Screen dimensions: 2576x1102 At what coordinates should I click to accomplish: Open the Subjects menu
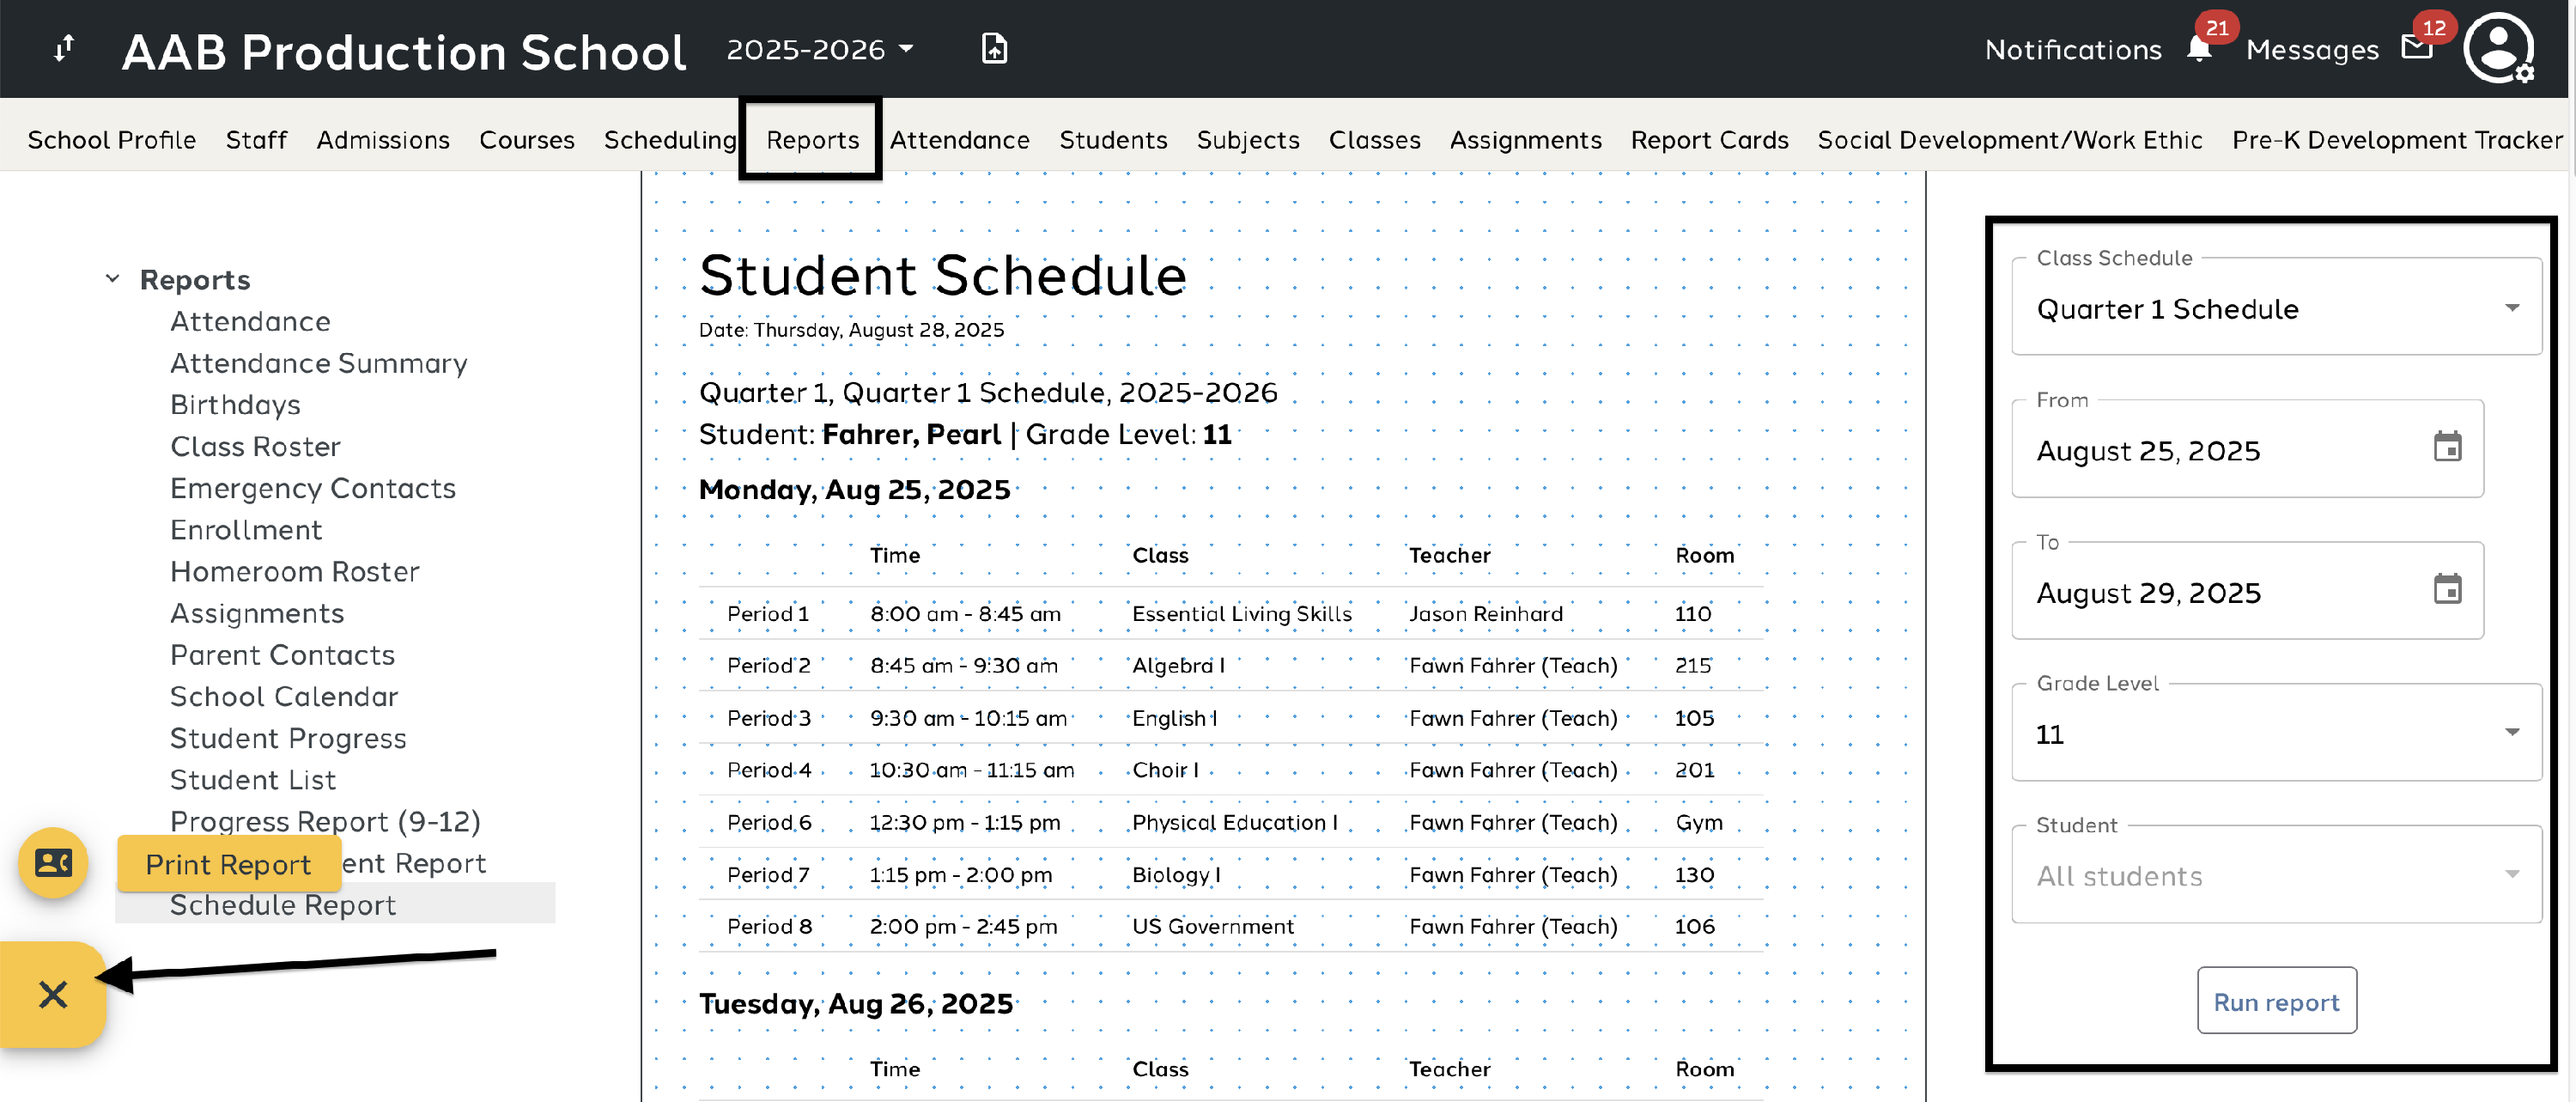click(x=1248, y=140)
